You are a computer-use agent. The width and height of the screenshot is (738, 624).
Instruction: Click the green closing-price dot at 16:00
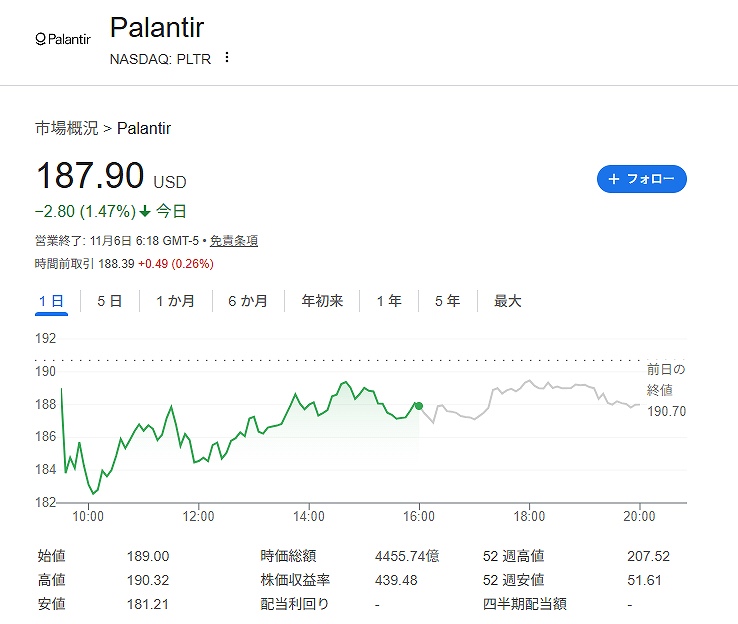pos(418,406)
